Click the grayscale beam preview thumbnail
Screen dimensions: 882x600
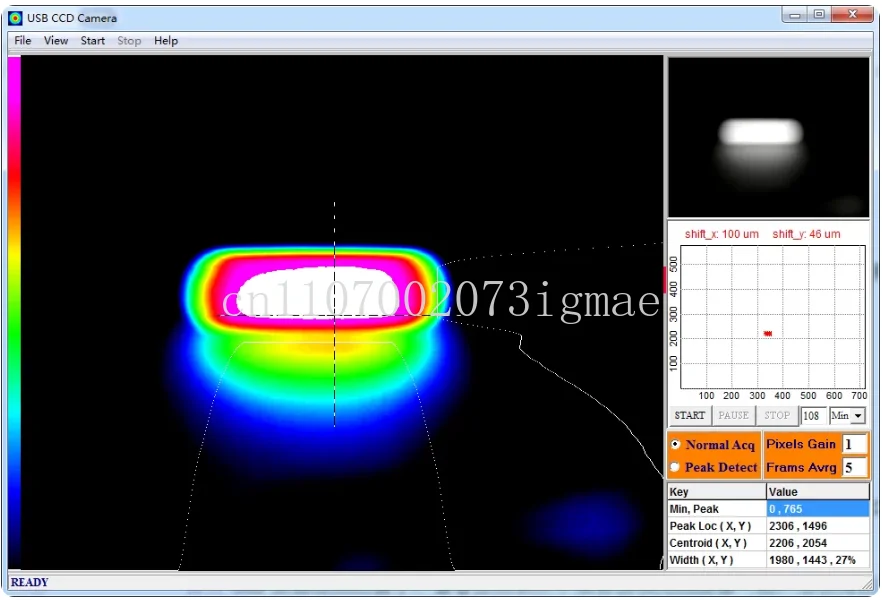coord(768,138)
